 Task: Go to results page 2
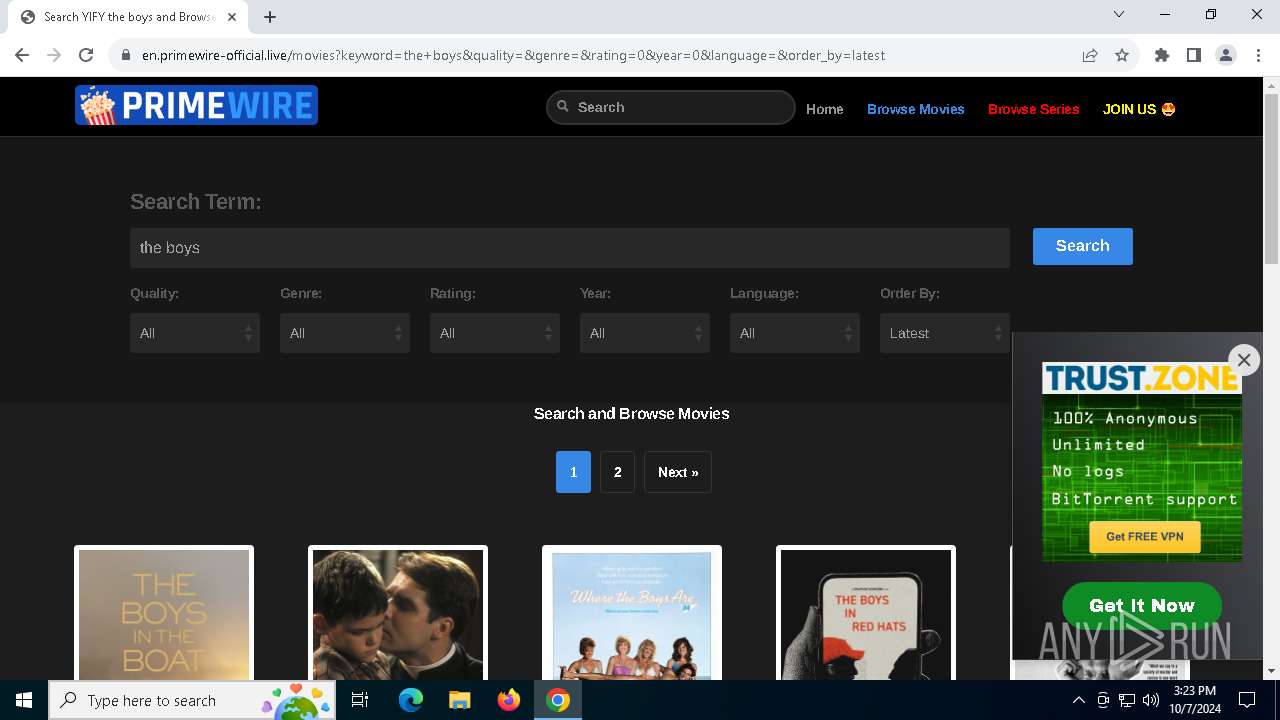617,472
